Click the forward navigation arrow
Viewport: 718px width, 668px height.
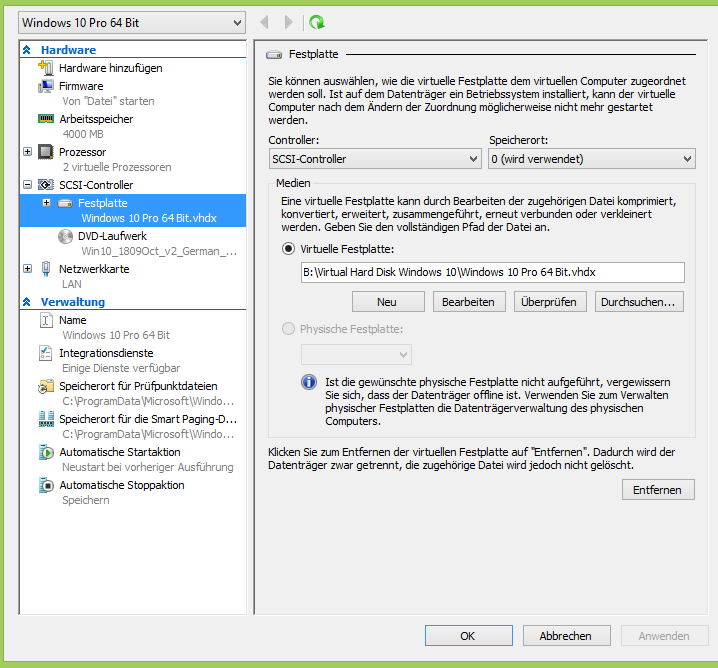point(288,22)
